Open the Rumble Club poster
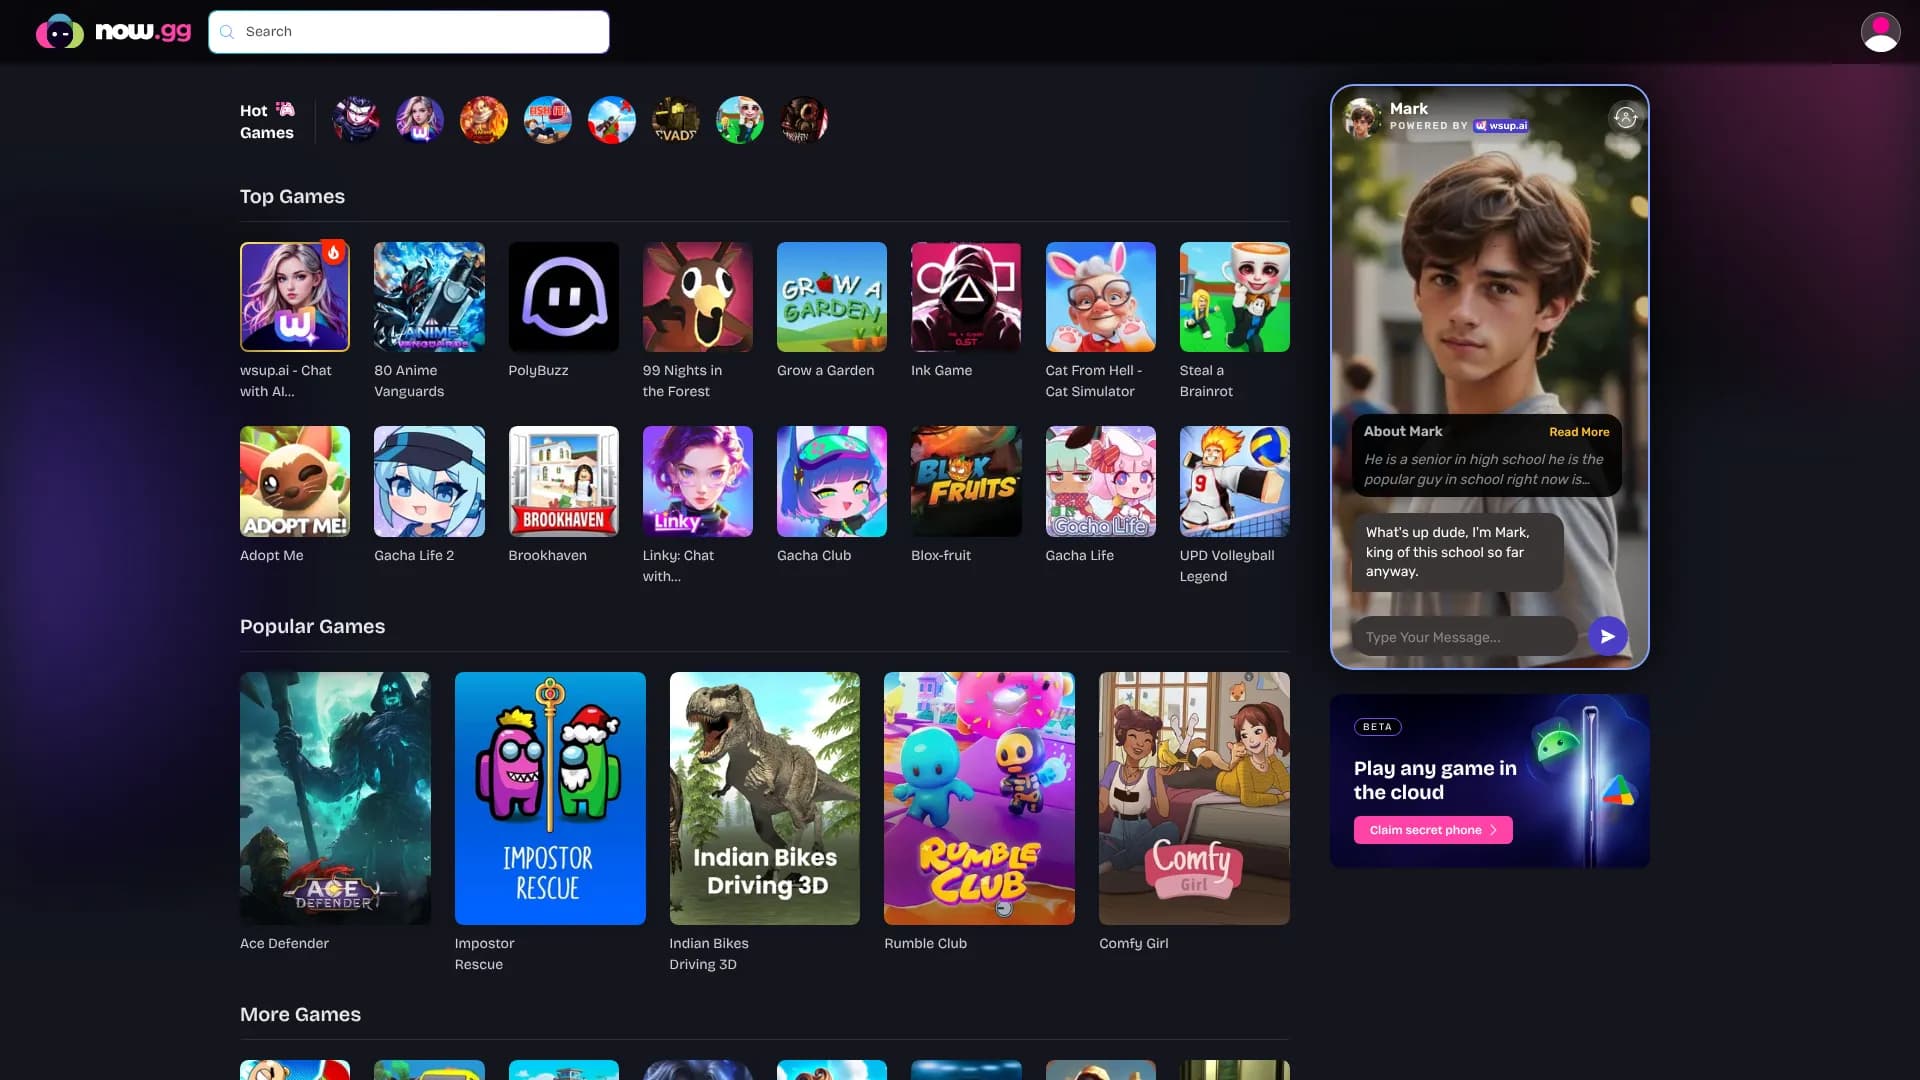1920x1080 pixels. point(979,798)
